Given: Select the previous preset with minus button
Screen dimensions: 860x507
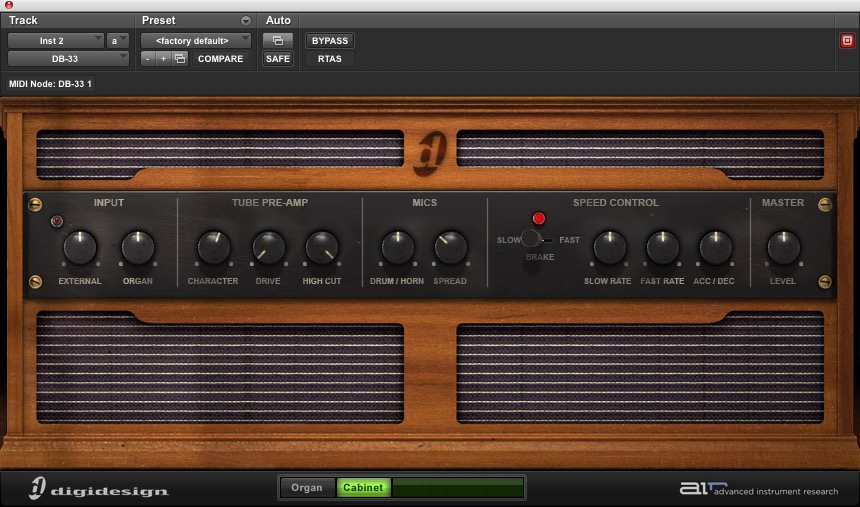Looking at the screenshot, I should pyautogui.click(x=148, y=59).
